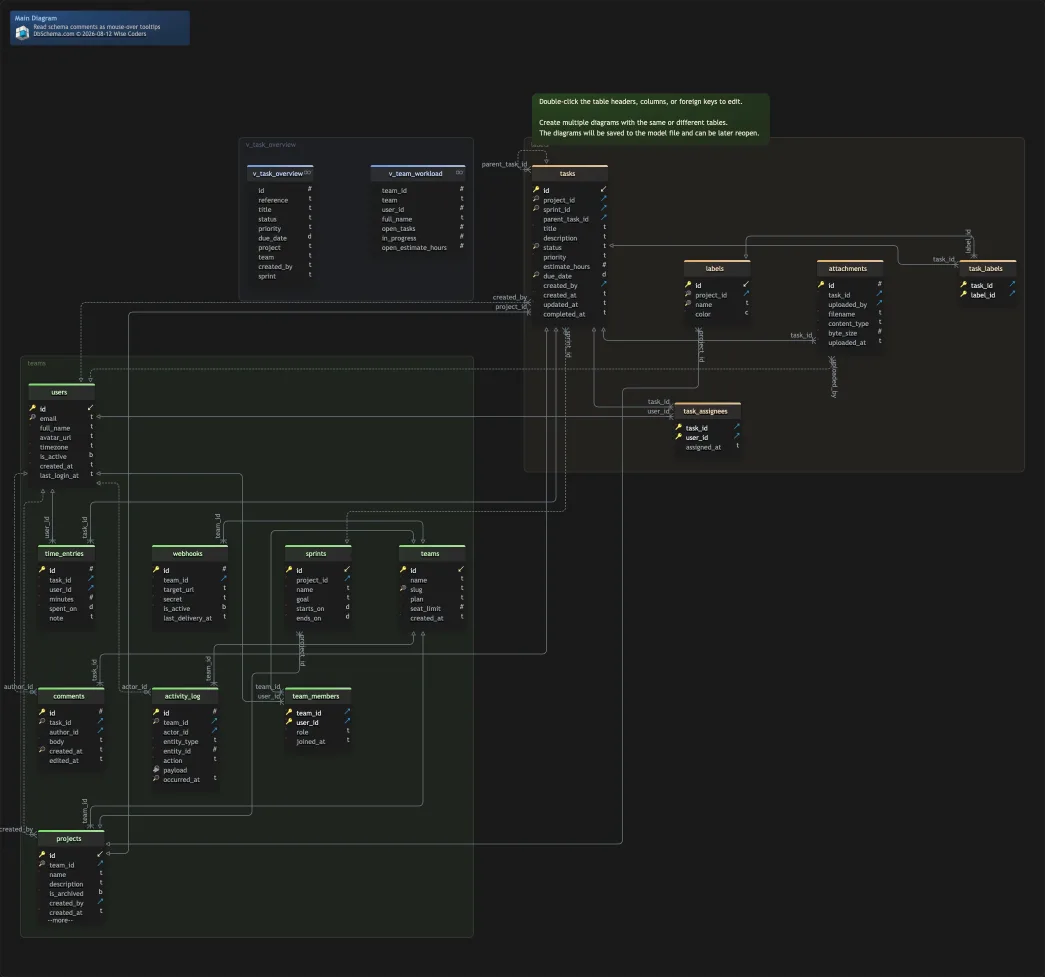
Task: Expand the --more-- row in projects table
Action: click(x=60, y=920)
